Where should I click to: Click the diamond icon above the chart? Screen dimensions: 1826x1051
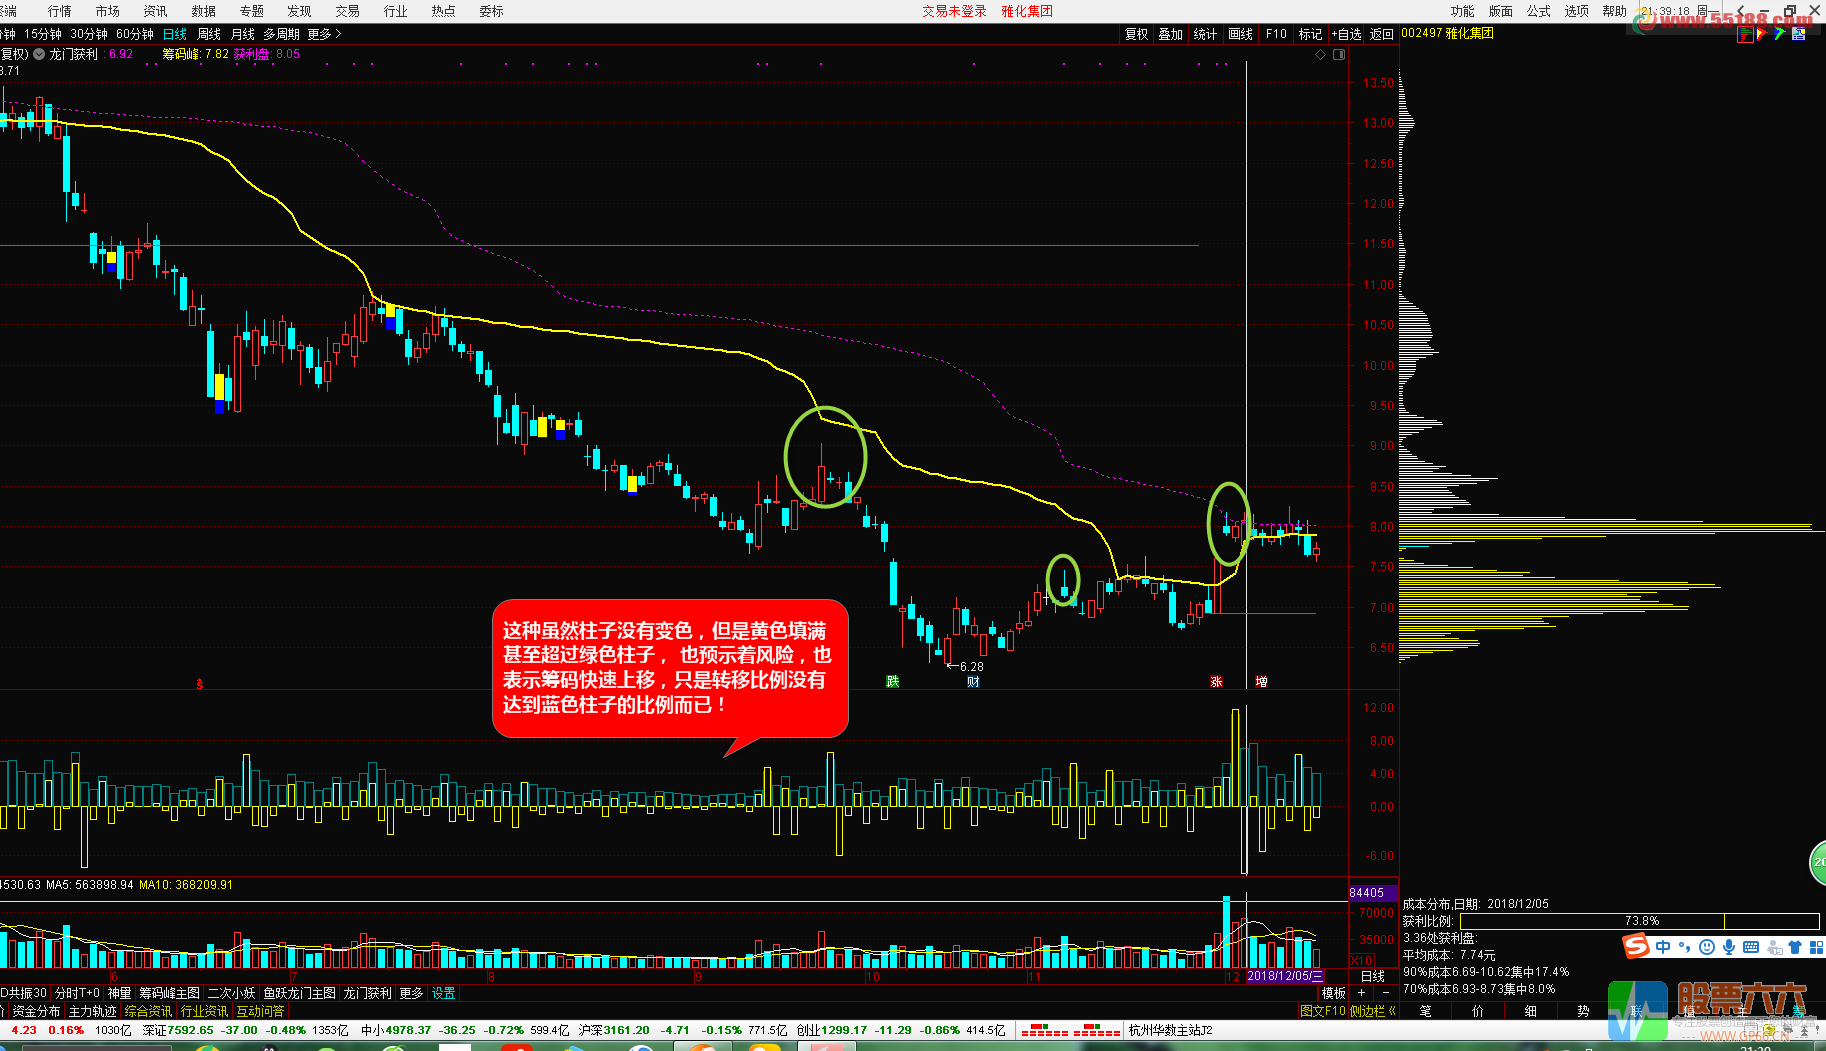pyautogui.click(x=1320, y=55)
